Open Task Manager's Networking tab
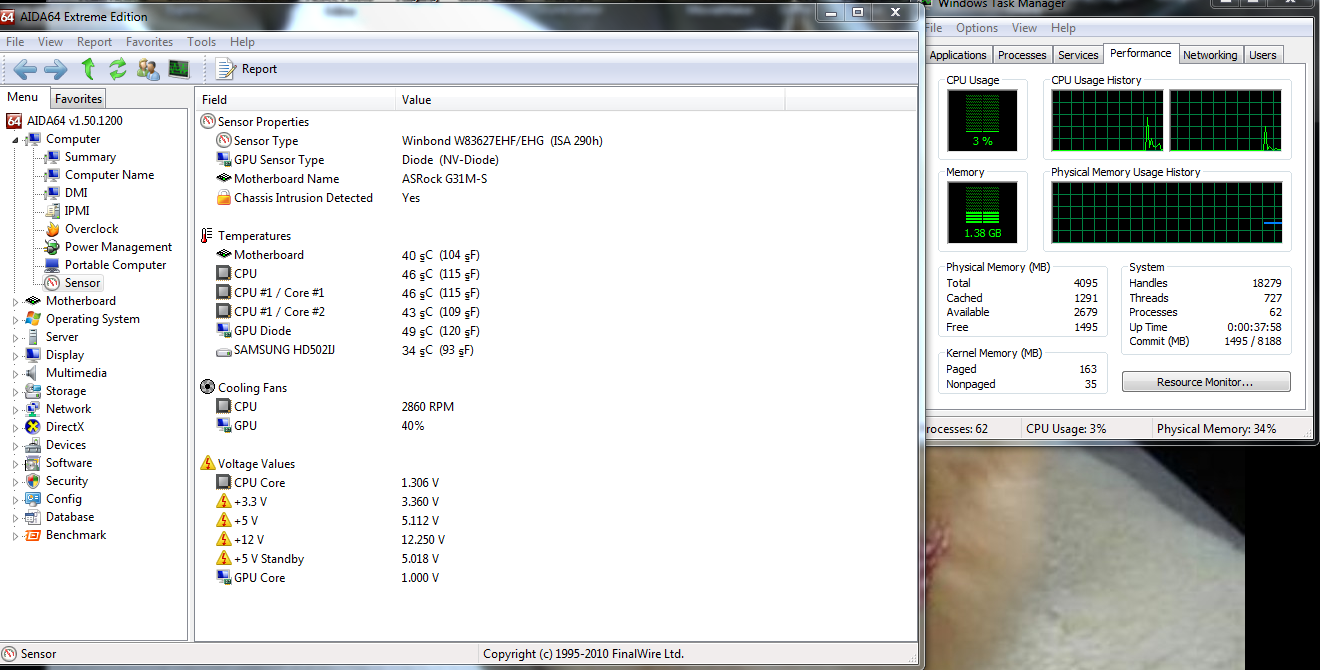The width and height of the screenshot is (1320, 670). [x=1210, y=55]
